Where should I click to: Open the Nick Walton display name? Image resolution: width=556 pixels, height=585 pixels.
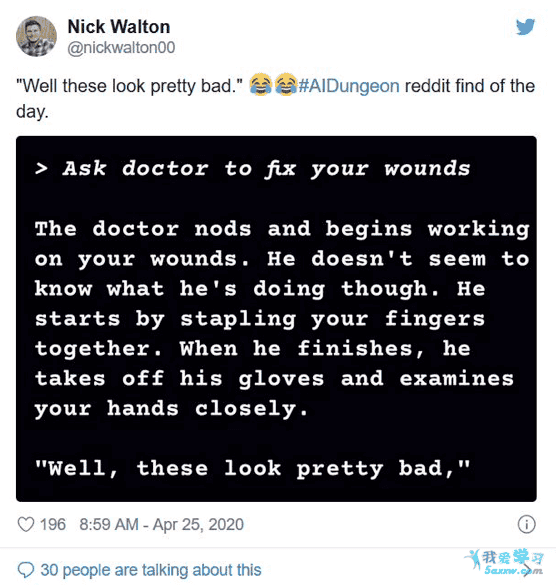[119, 26]
